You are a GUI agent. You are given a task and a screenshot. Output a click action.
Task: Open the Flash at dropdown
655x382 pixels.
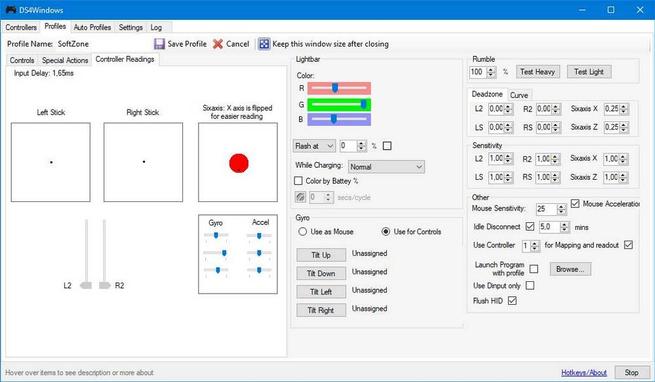pos(314,146)
